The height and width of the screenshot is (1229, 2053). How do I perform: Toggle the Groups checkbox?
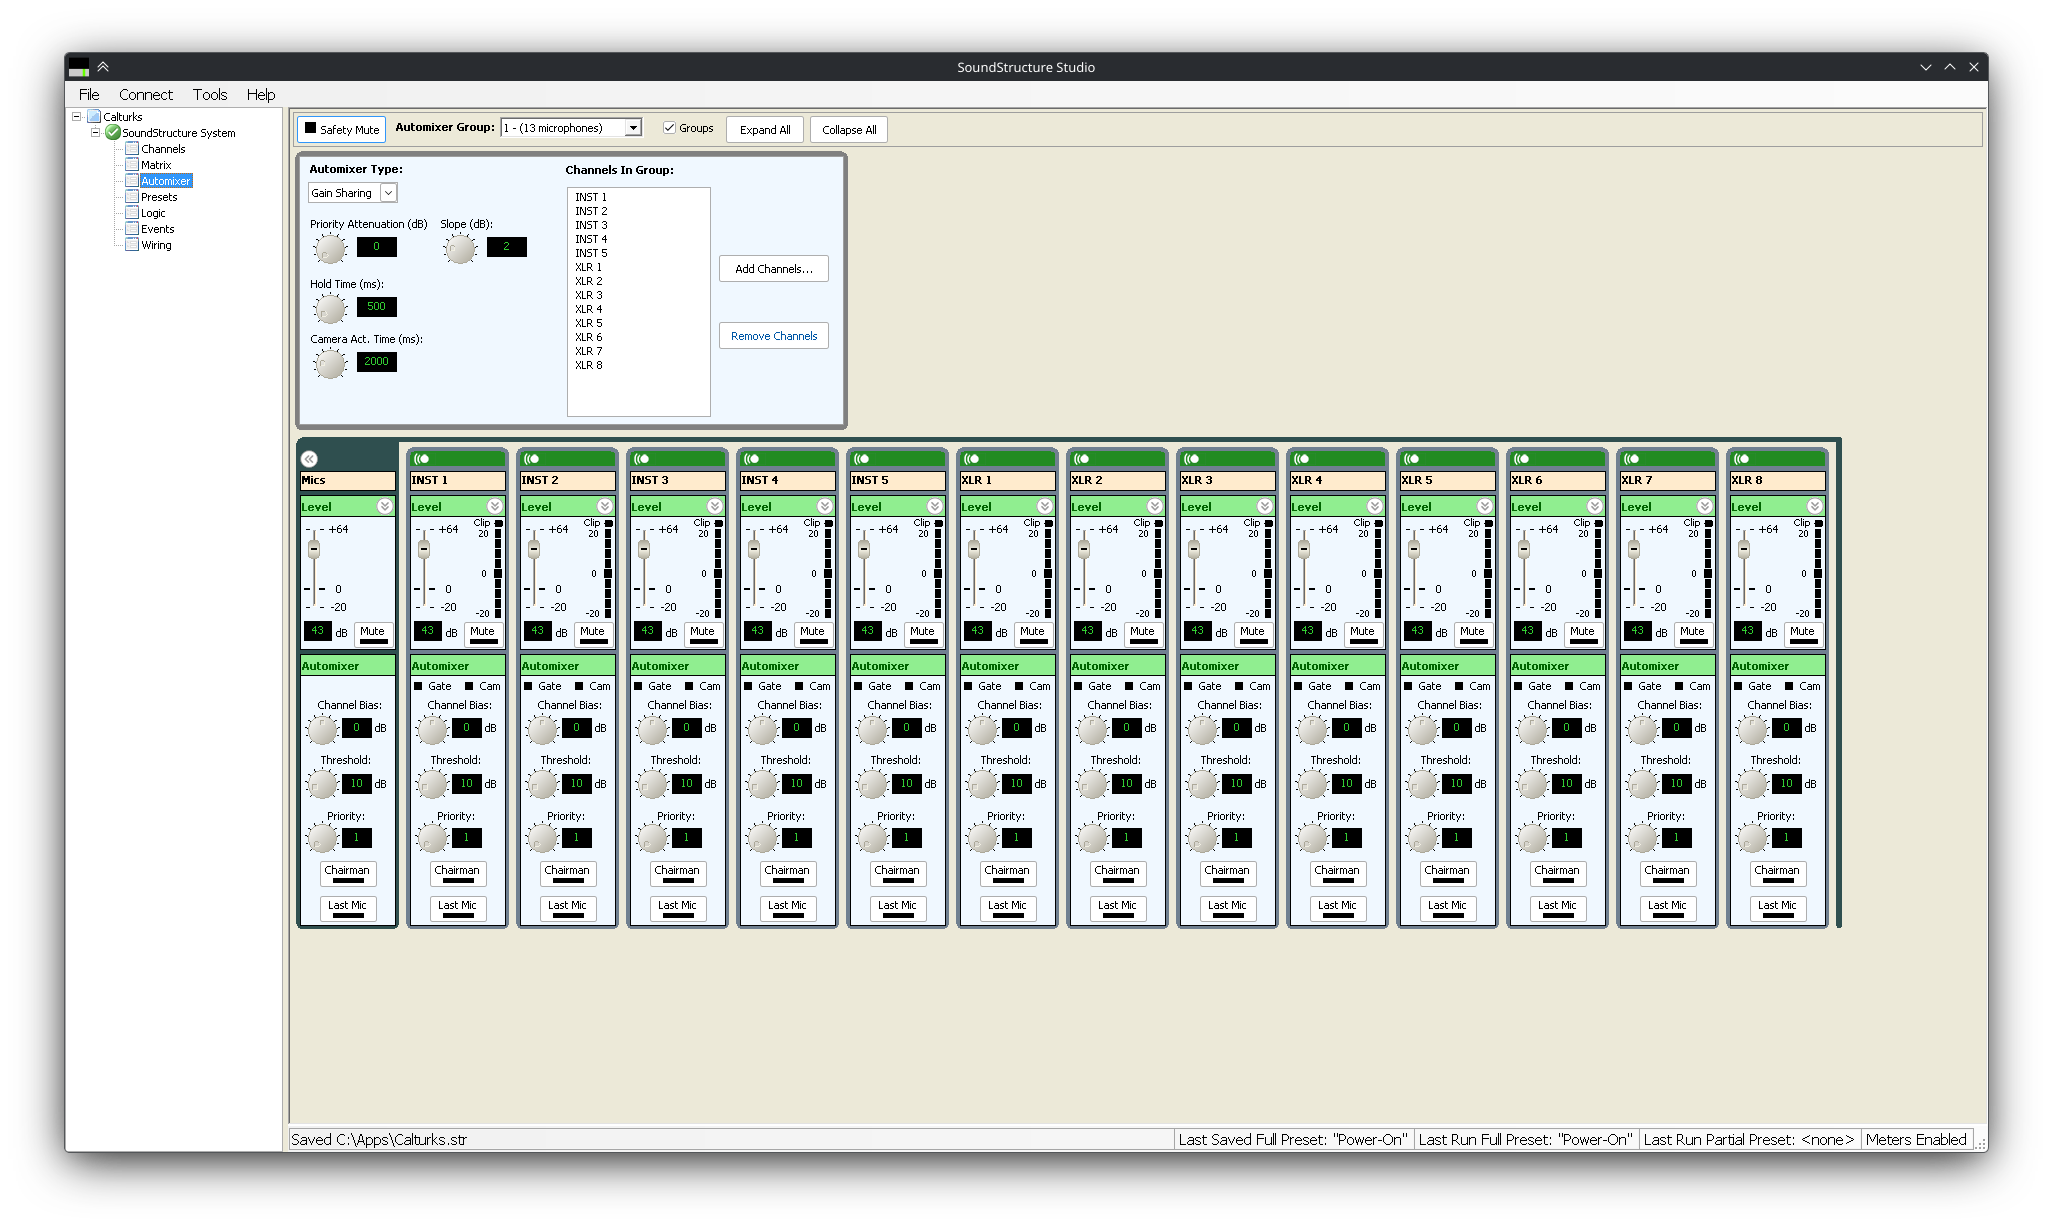[x=669, y=128]
